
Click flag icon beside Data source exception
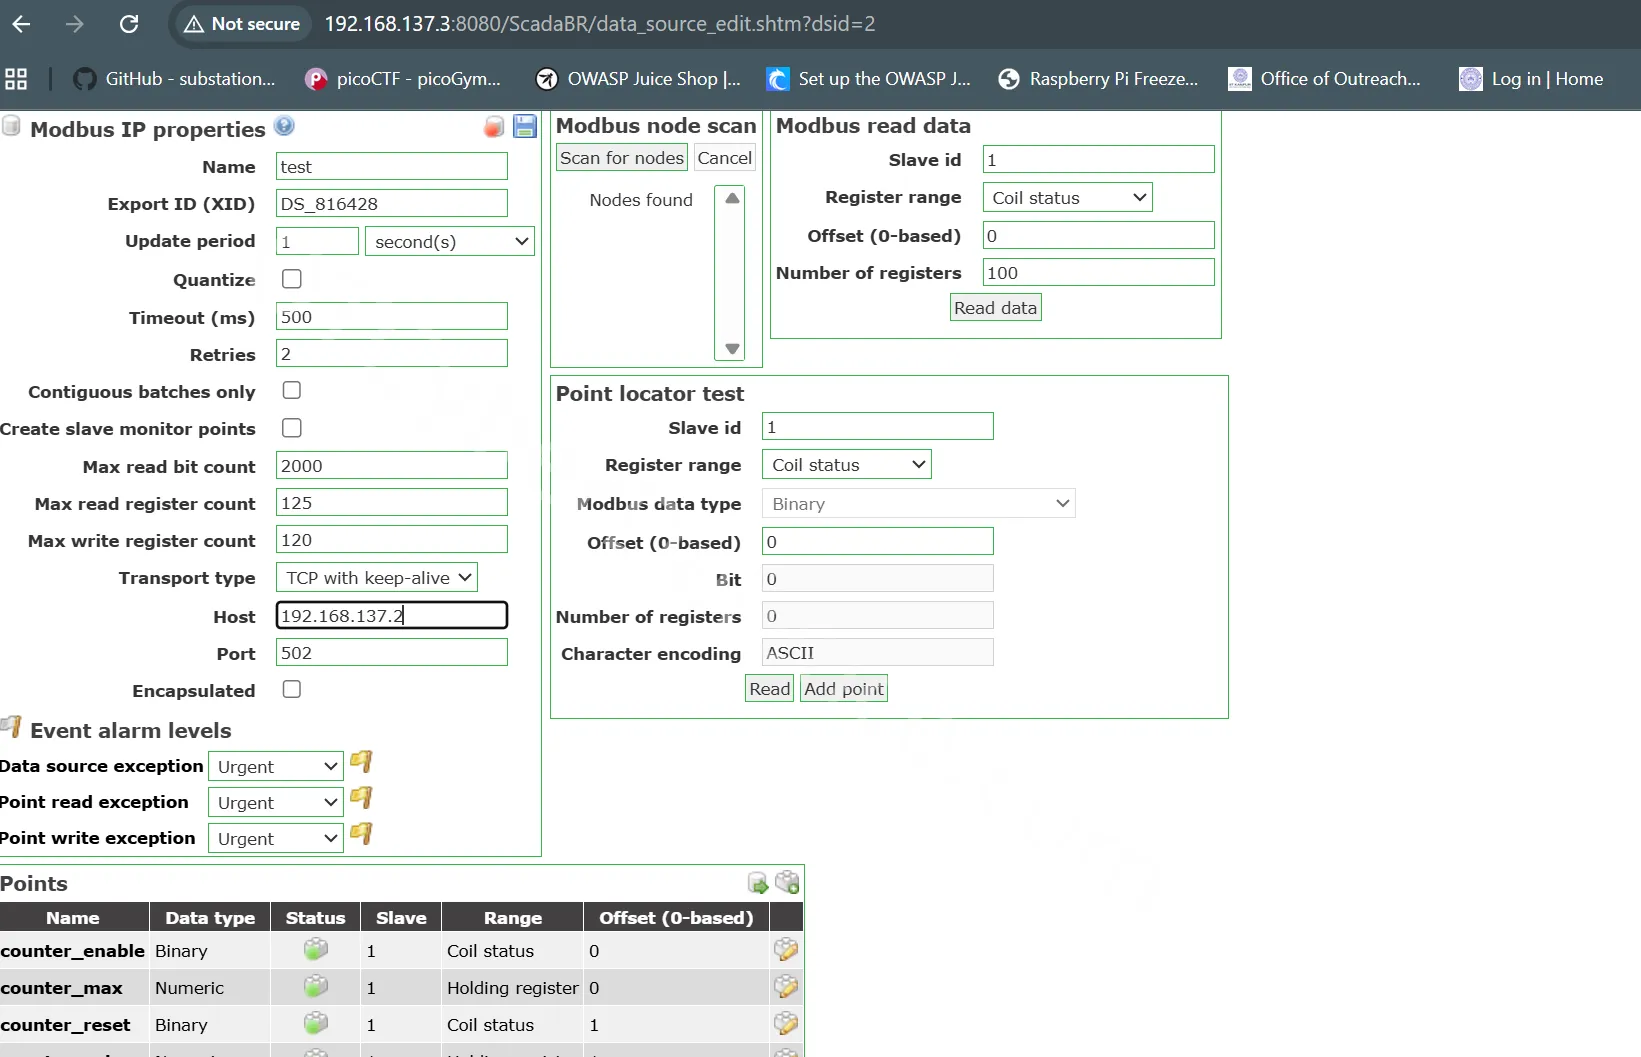click(361, 763)
